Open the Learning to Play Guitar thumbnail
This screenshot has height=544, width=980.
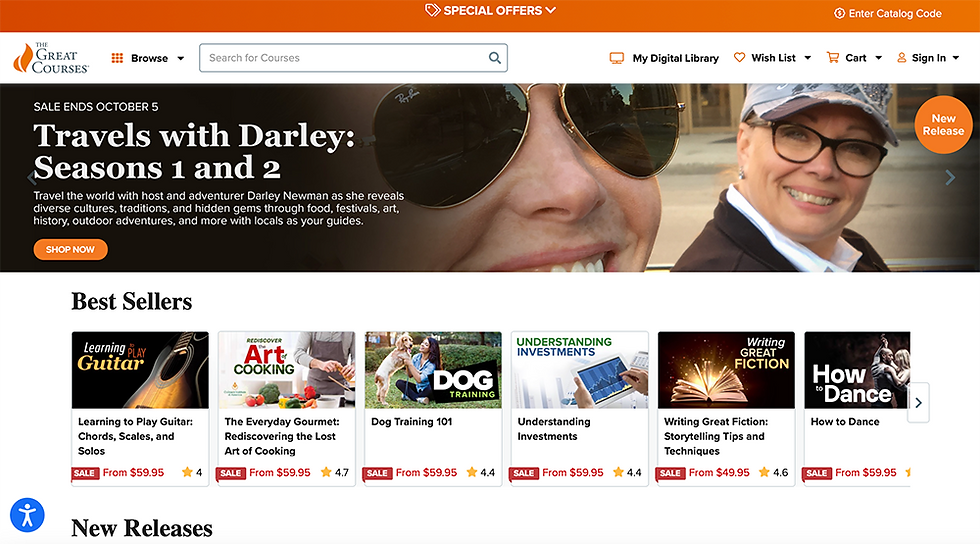(140, 370)
